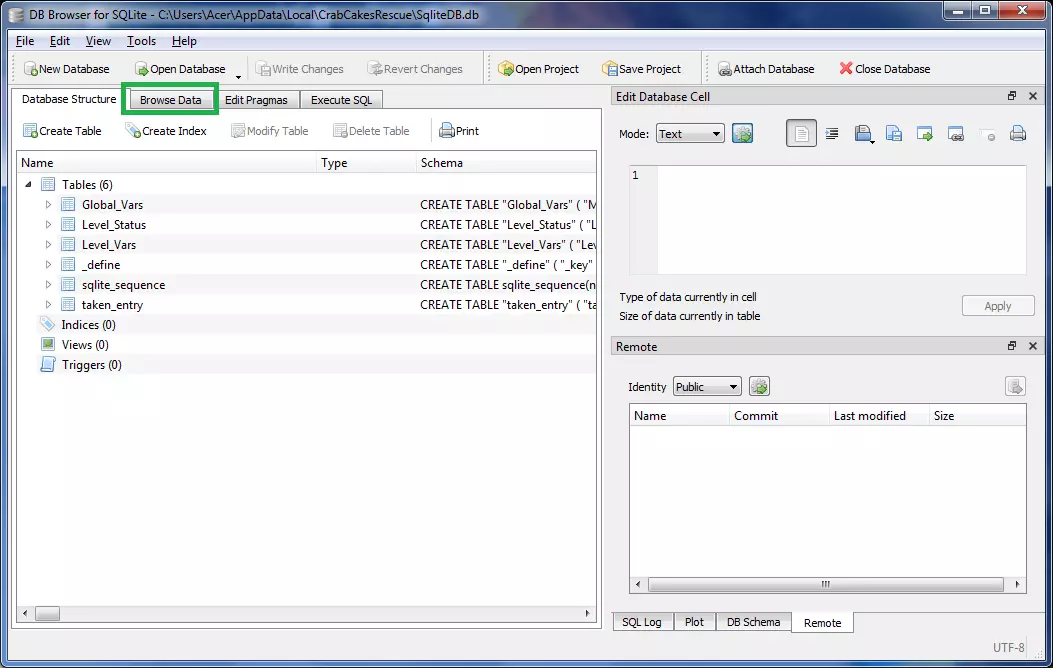Click the printer icon in Edit Database Cell

click(x=1018, y=134)
